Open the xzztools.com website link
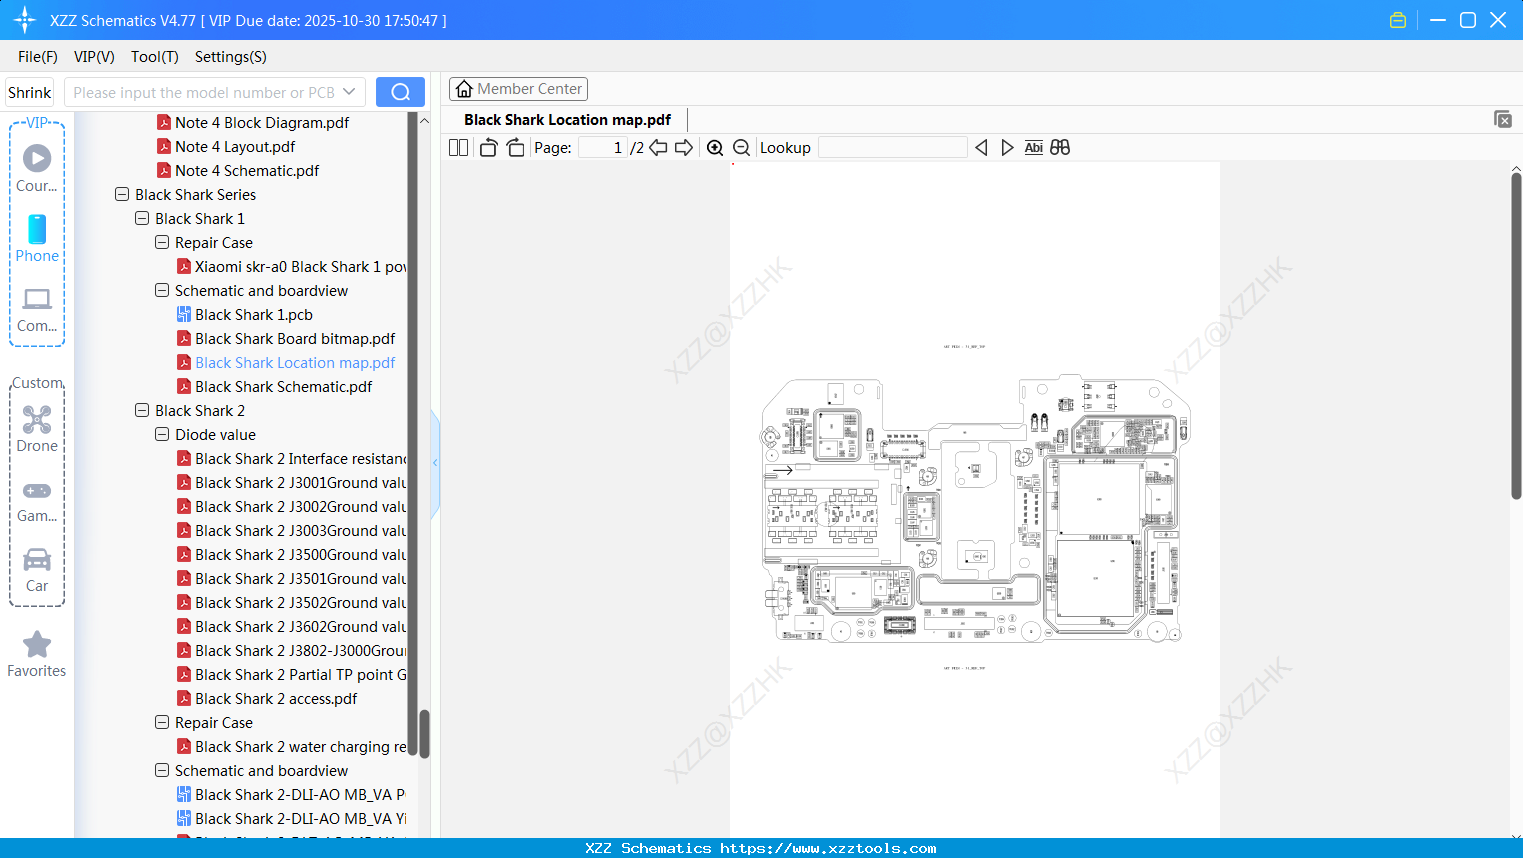 (x=828, y=848)
